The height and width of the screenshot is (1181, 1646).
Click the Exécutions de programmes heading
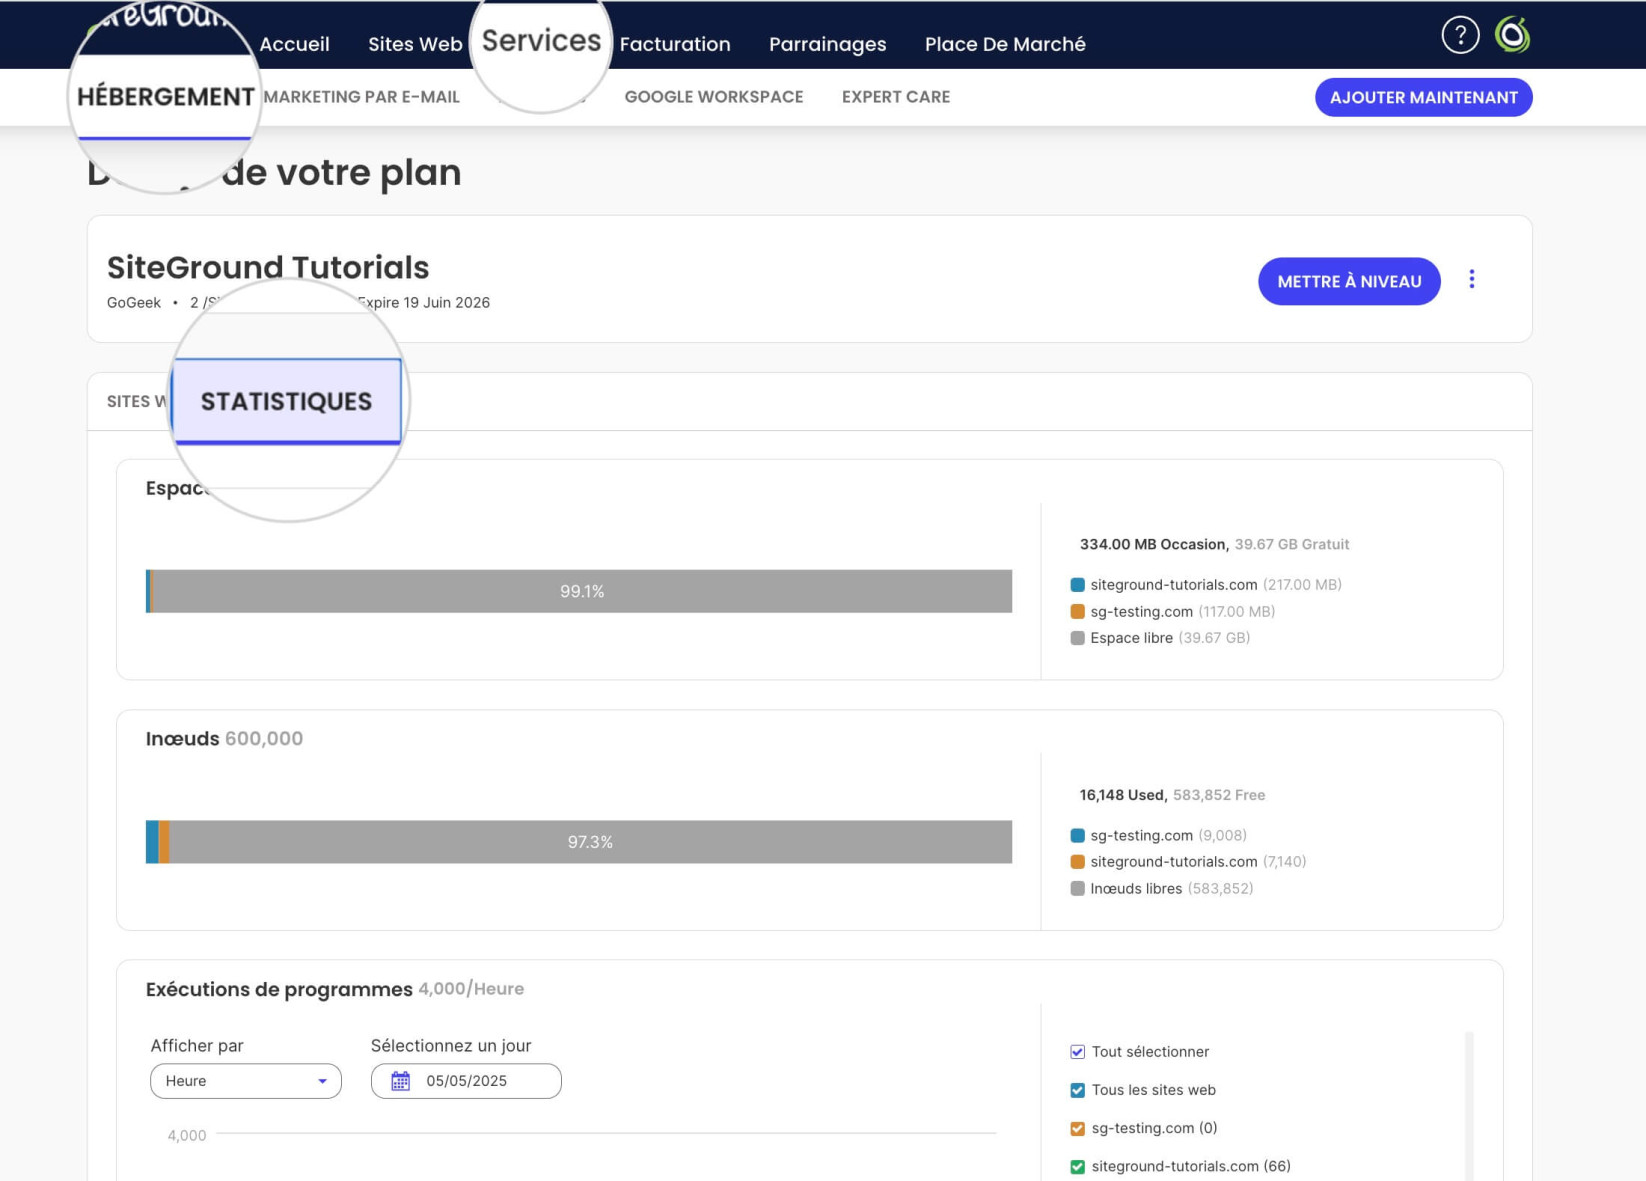click(x=279, y=989)
